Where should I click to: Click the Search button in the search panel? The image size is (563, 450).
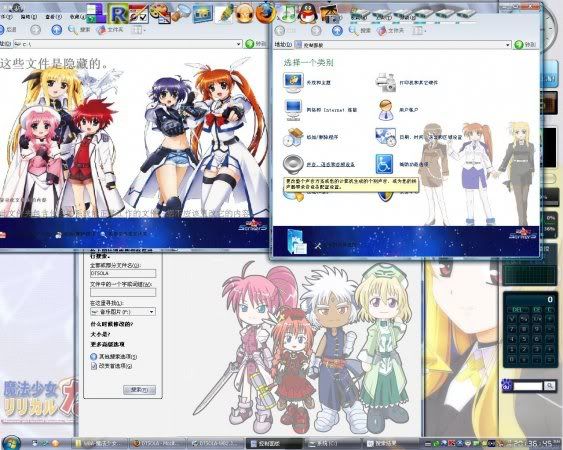click(139, 390)
